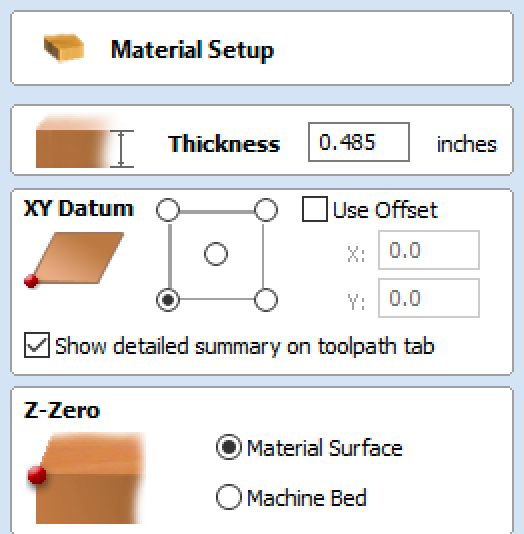The height and width of the screenshot is (534, 524).
Task: Uncheck Show detailed summary on toolpath tab
Action: point(37,345)
